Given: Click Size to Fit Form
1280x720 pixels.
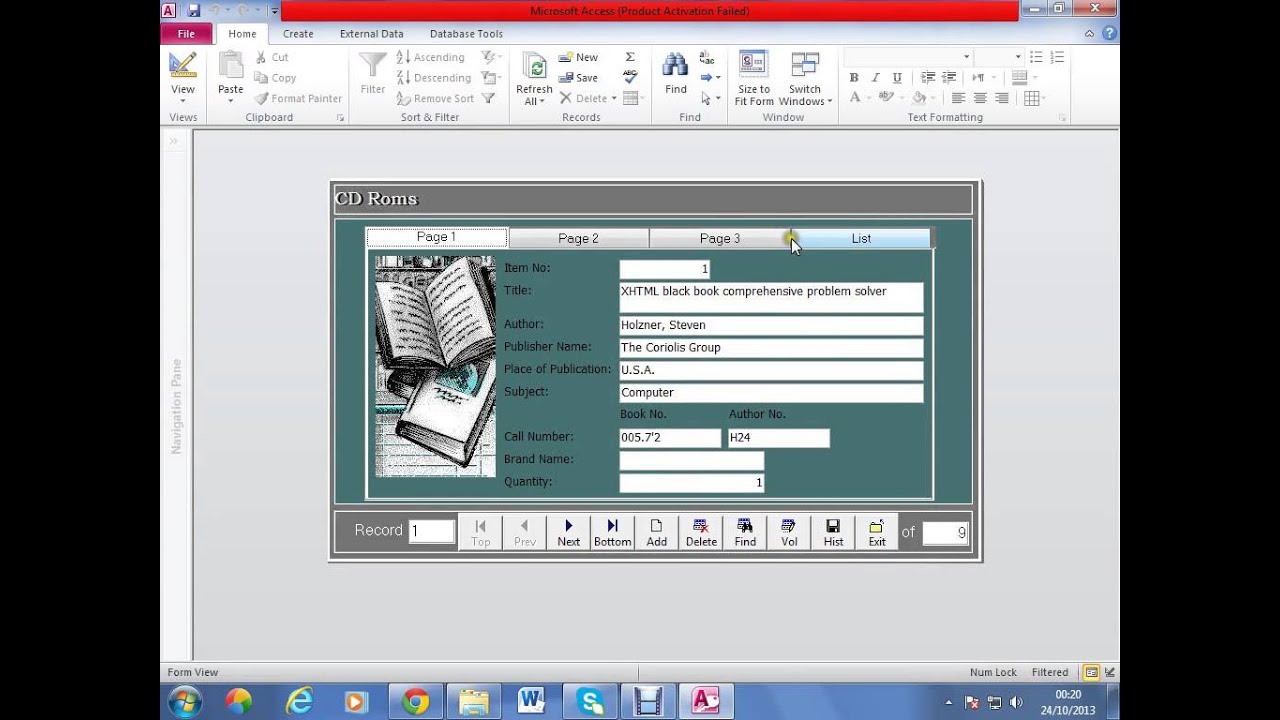Looking at the screenshot, I should click(x=754, y=78).
